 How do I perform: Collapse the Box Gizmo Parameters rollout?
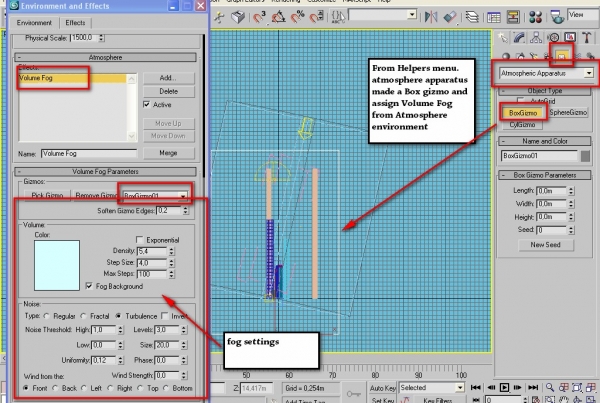coord(545,175)
